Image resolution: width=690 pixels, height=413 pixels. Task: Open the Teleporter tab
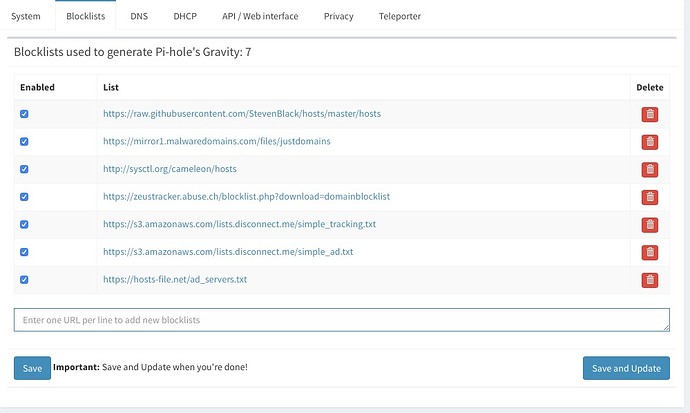[x=400, y=17]
